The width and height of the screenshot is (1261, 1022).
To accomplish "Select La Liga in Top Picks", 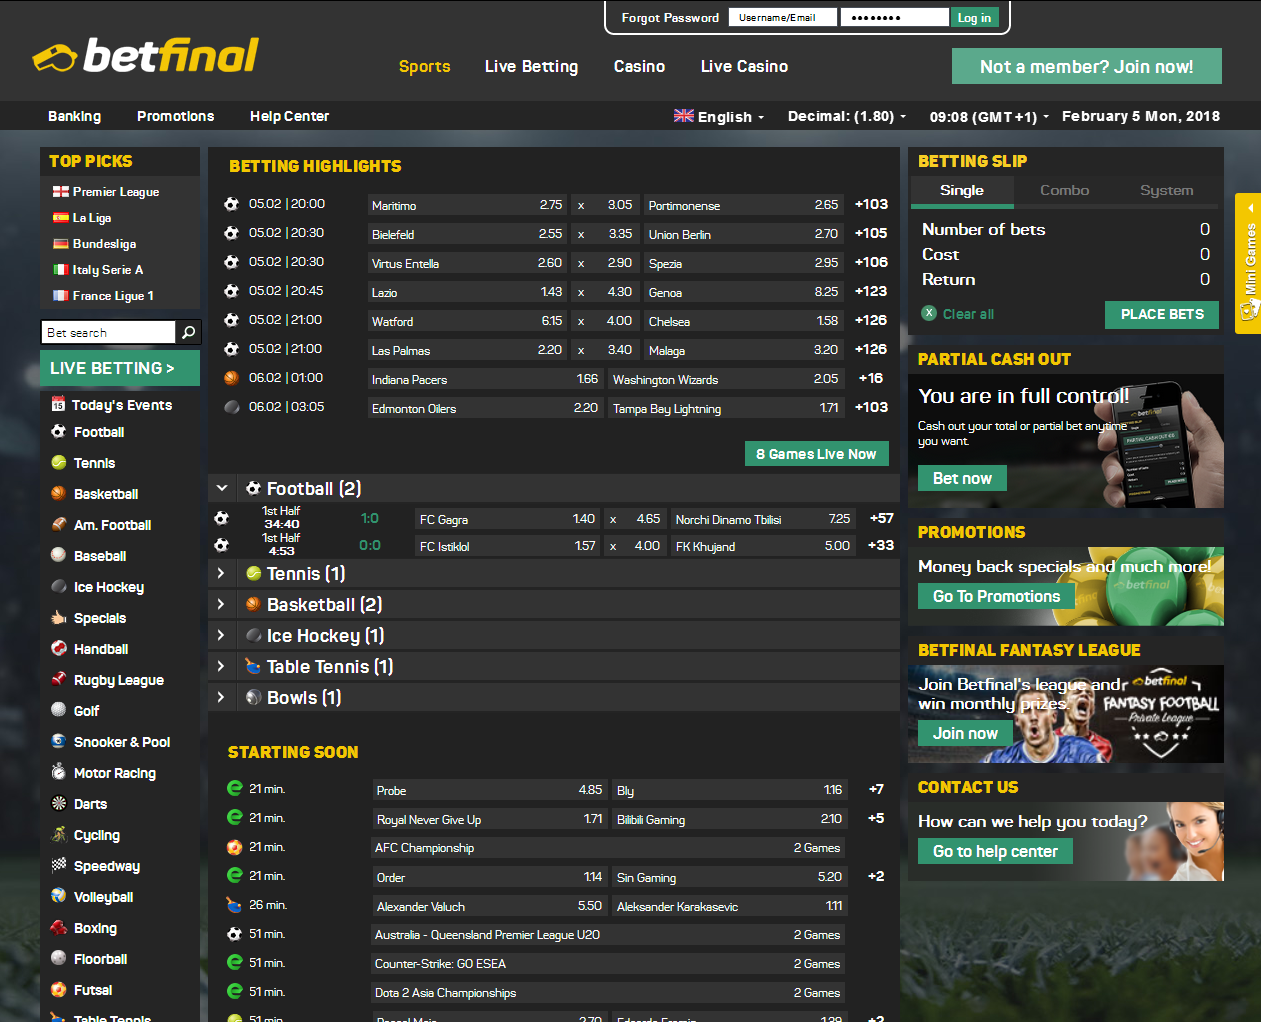I will (91, 217).
